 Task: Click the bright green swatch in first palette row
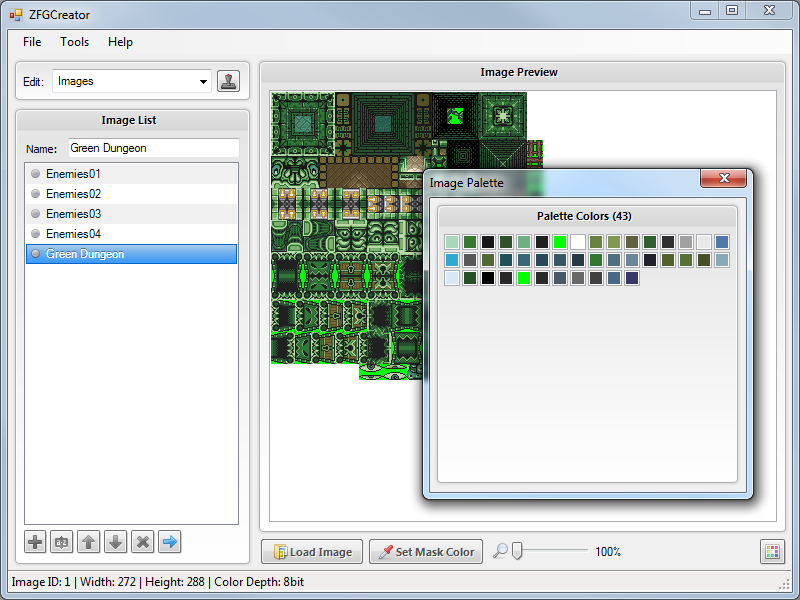tap(560, 242)
